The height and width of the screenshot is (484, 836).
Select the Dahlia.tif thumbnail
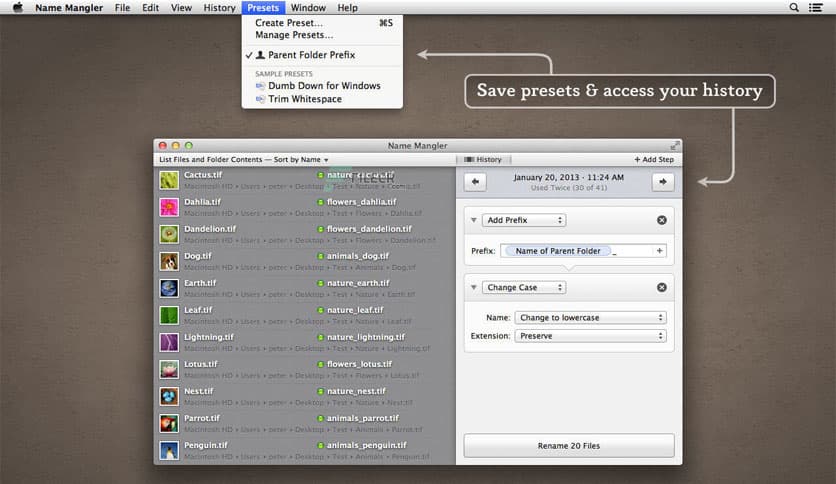169,207
